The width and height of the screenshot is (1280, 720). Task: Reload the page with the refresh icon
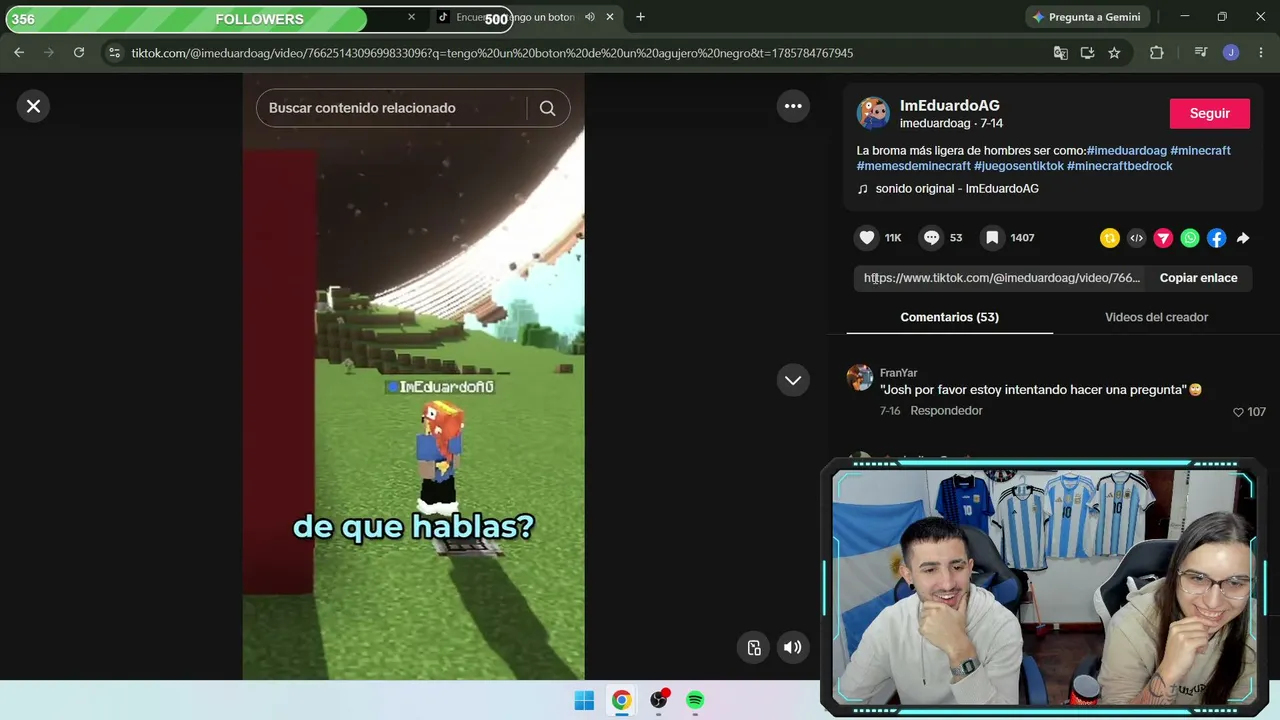click(79, 53)
